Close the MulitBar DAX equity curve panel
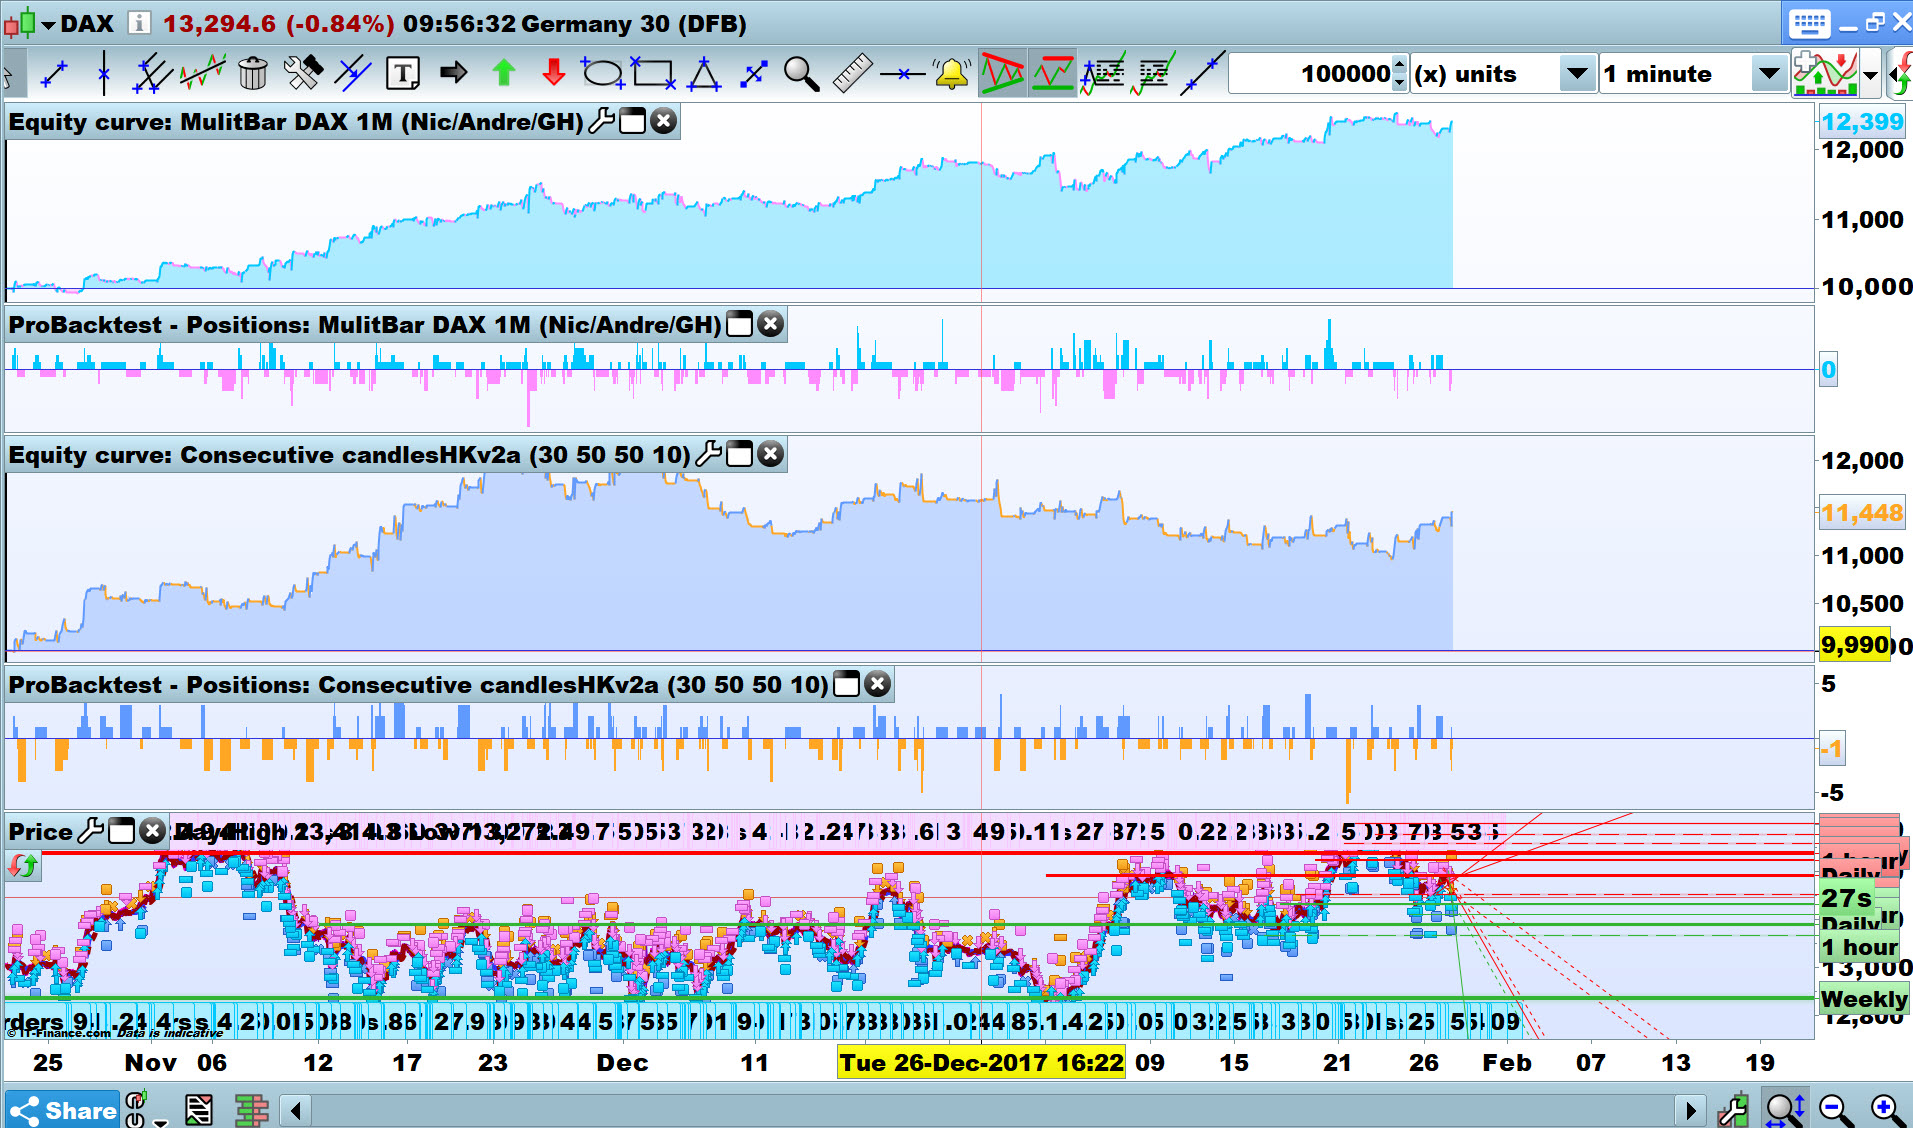The image size is (1913, 1128). (663, 122)
